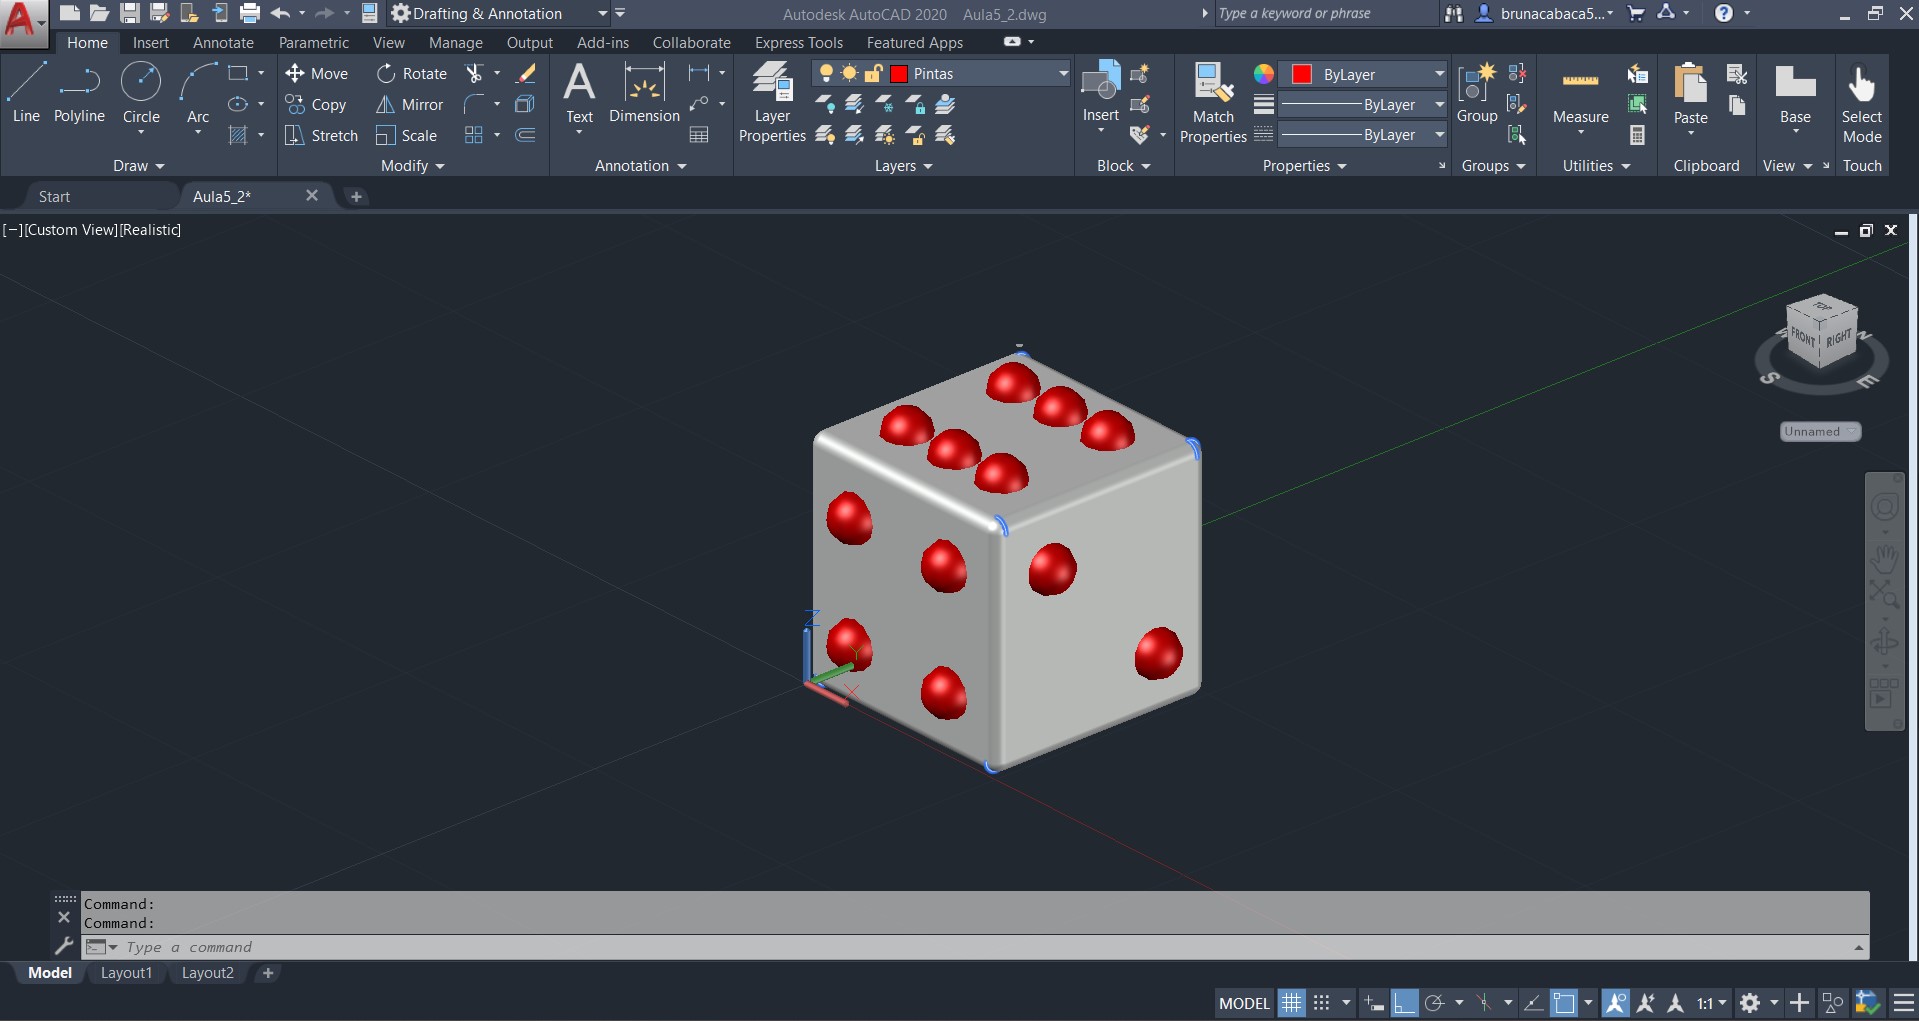Use the Stretch tool
This screenshot has width=1919, height=1021.
(321, 135)
